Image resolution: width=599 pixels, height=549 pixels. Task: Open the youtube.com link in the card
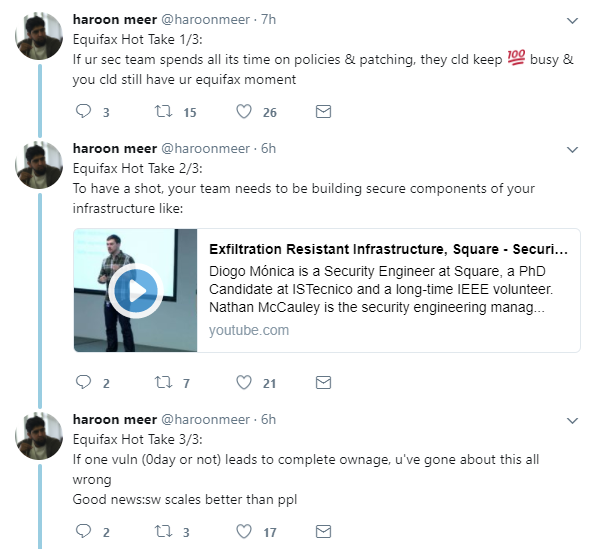(x=249, y=330)
